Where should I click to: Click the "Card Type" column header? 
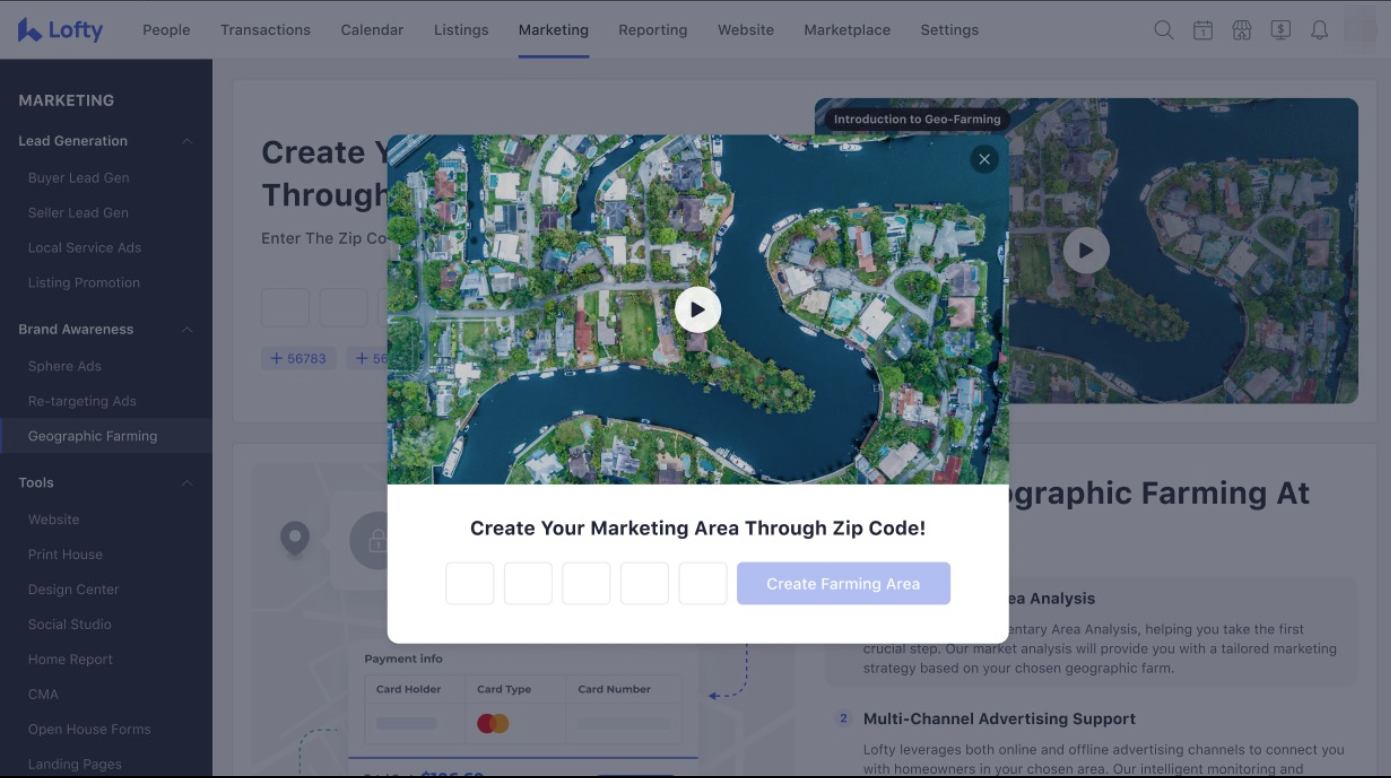(504, 689)
